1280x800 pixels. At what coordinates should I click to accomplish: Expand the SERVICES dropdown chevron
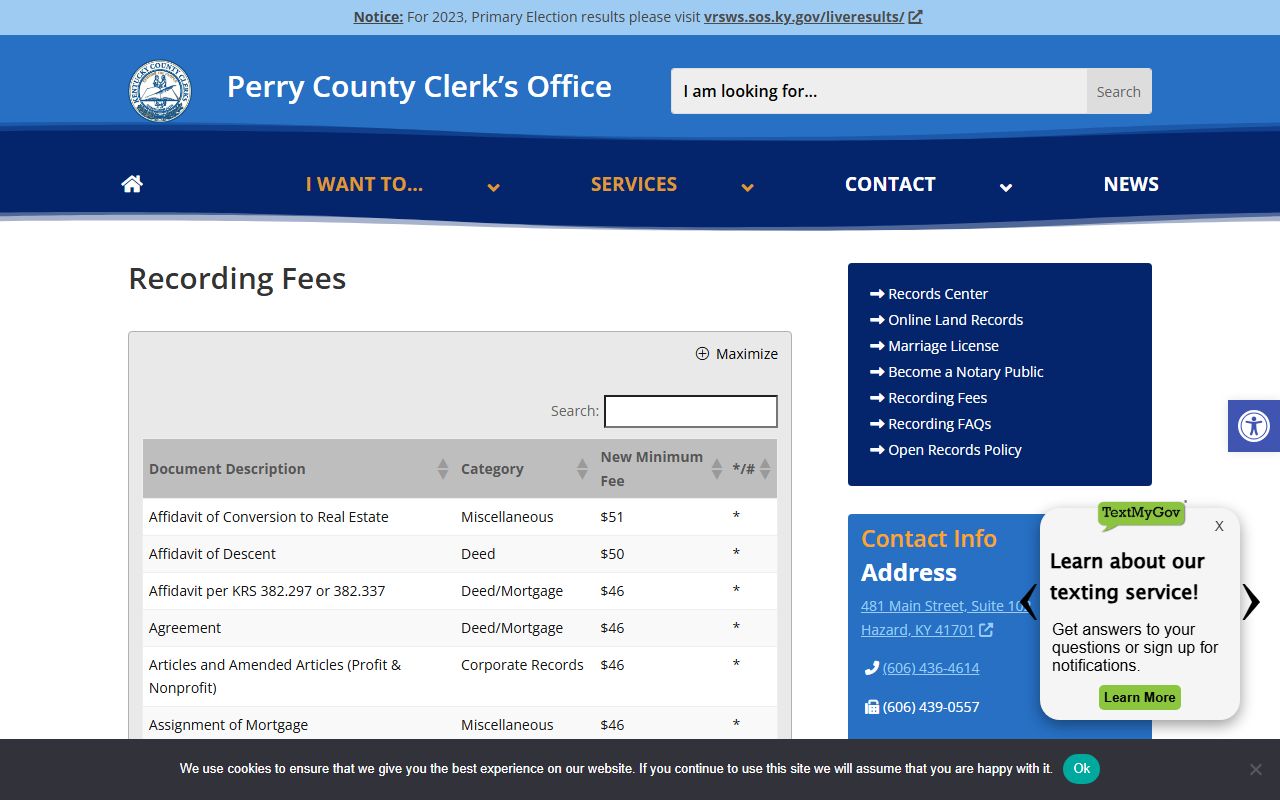tap(747, 187)
